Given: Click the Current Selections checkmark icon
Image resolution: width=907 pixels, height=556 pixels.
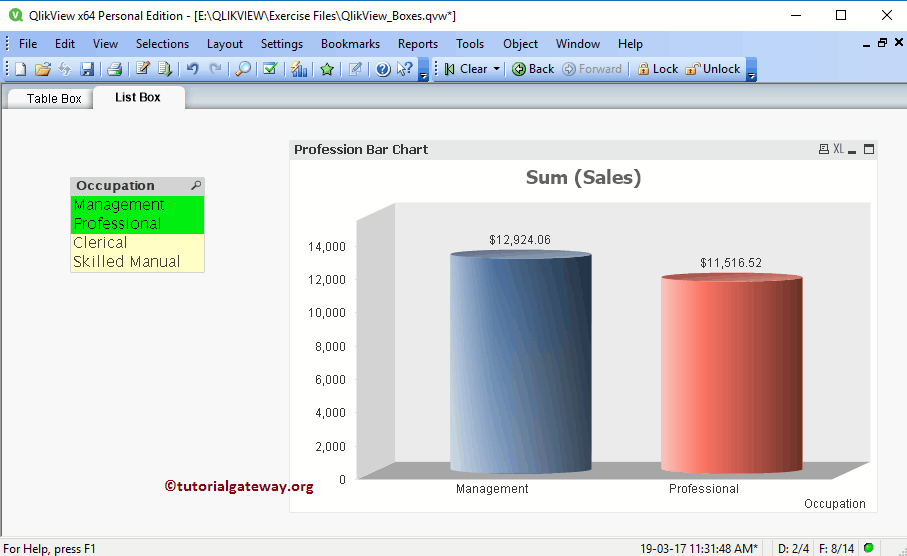Looking at the screenshot, I should (x=270, y=69).
